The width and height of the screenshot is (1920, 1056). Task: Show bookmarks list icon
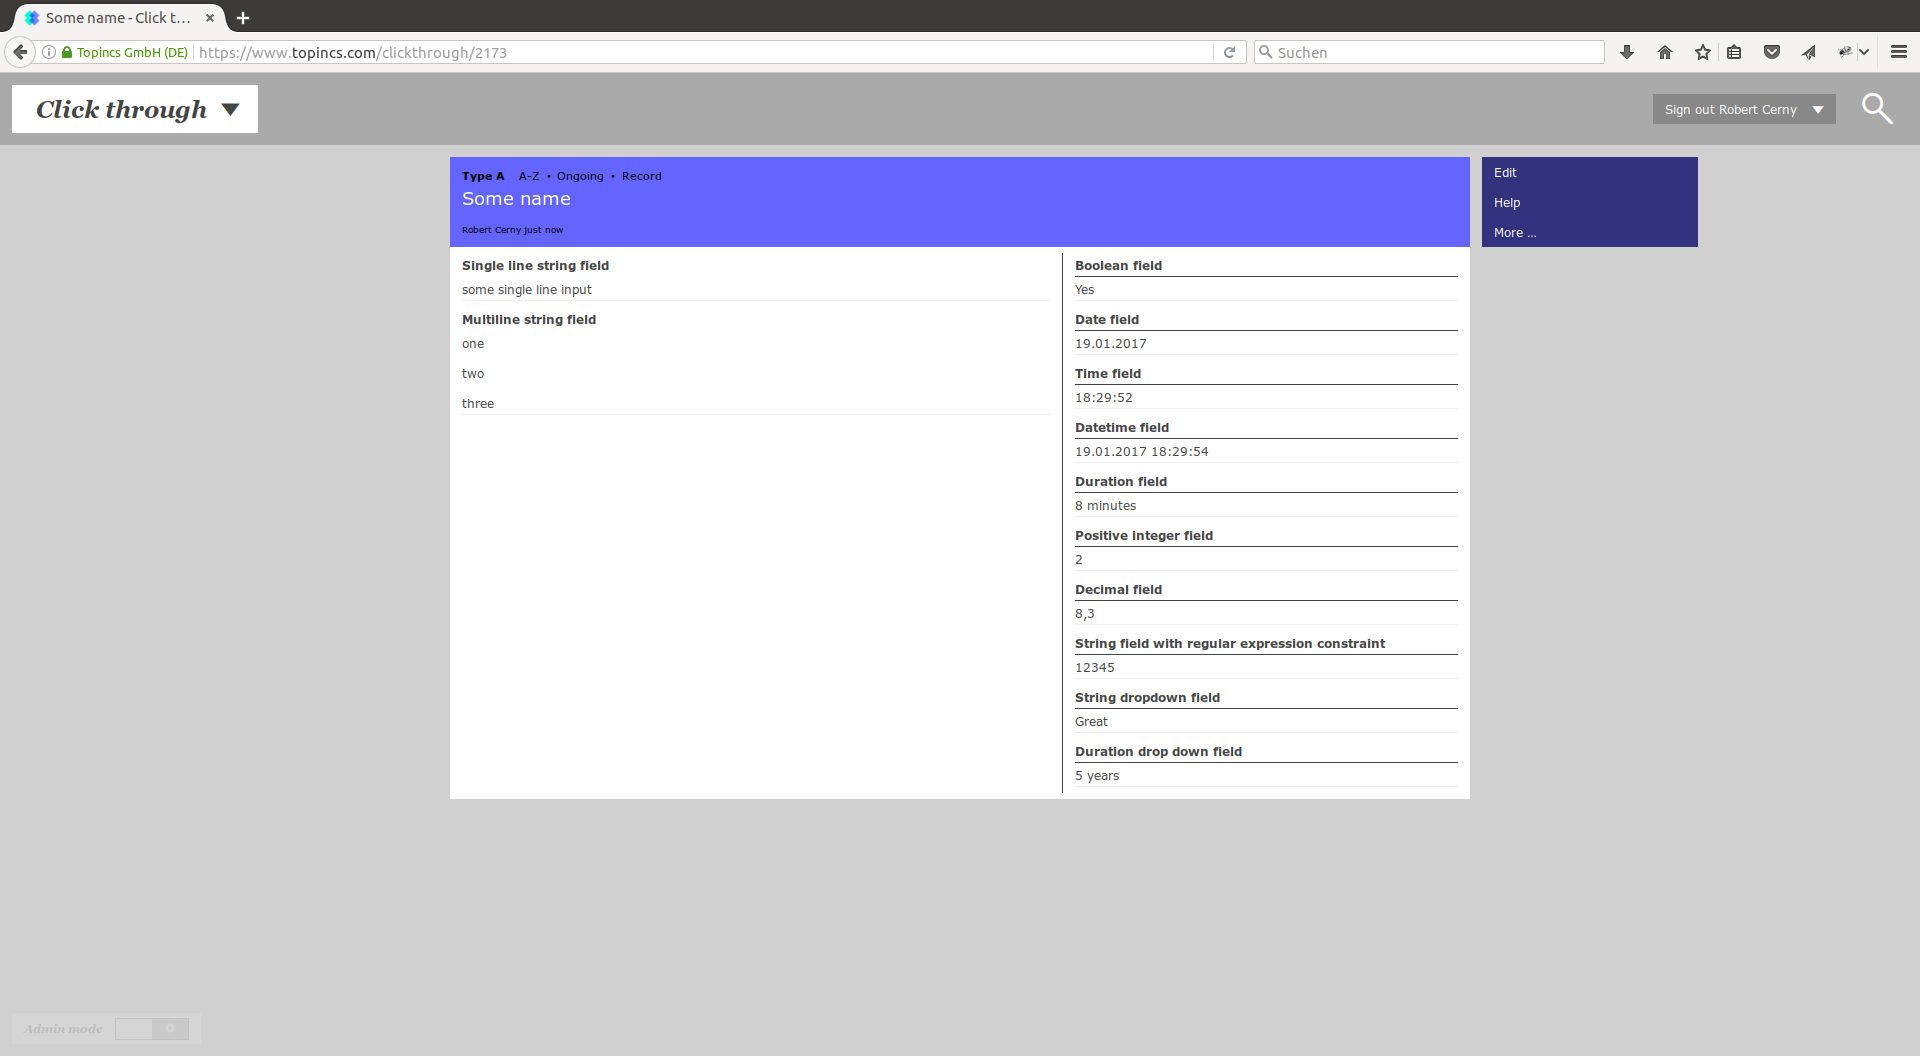click(x=1734, y=52)
